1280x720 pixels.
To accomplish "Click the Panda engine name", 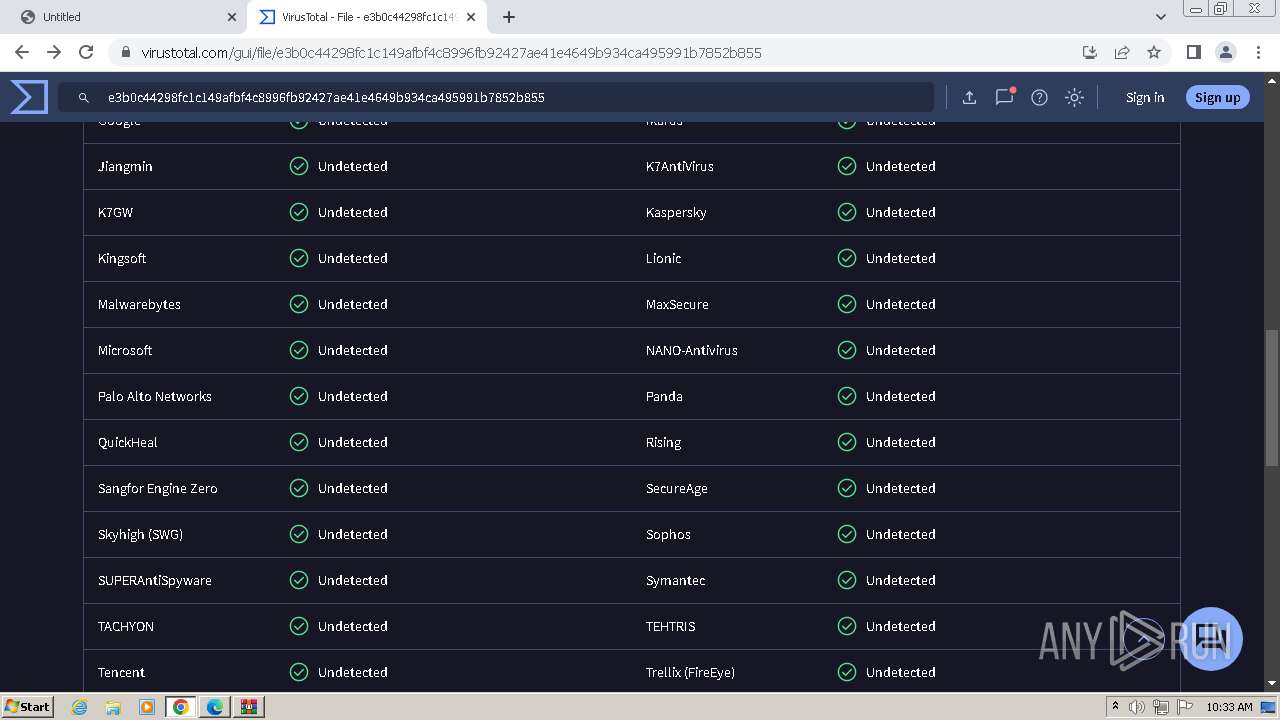I will (x=664, y=396).
